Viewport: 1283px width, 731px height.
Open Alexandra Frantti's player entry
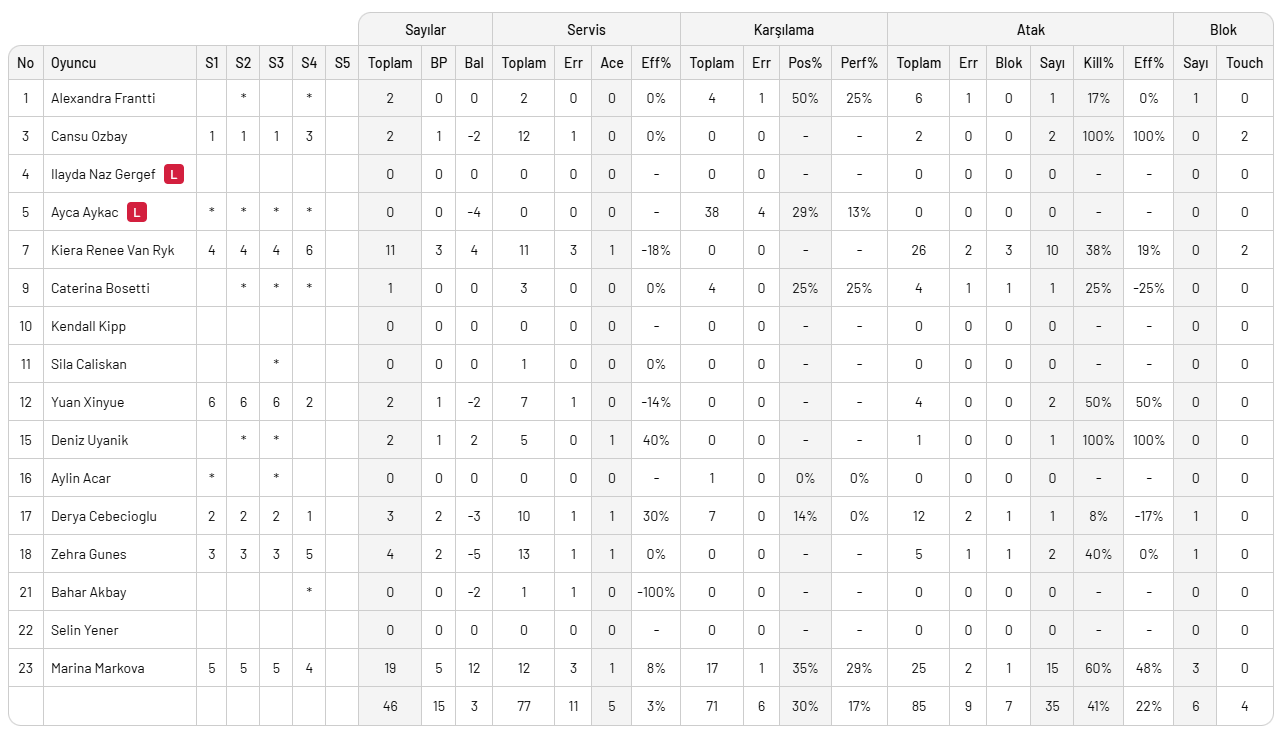tap(103, 99)
